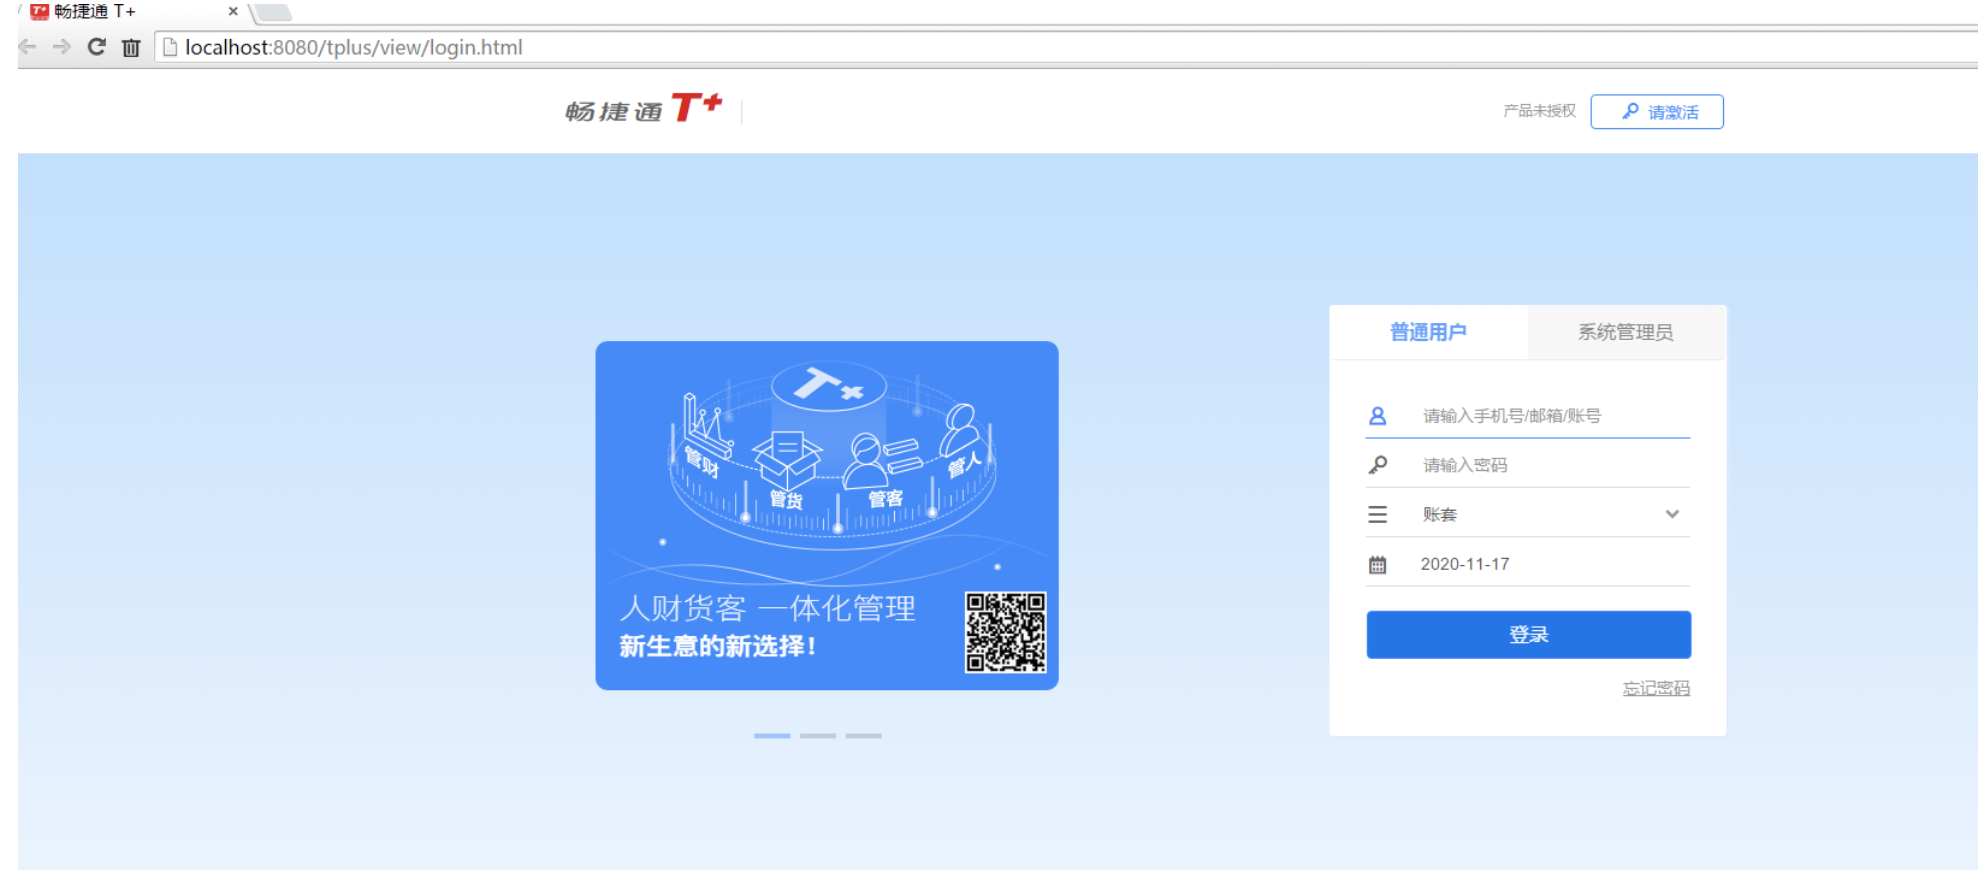1982x870 pixels.
Task: Click the address bar URL
Action: pyautogui.click(x=354, y=47)
